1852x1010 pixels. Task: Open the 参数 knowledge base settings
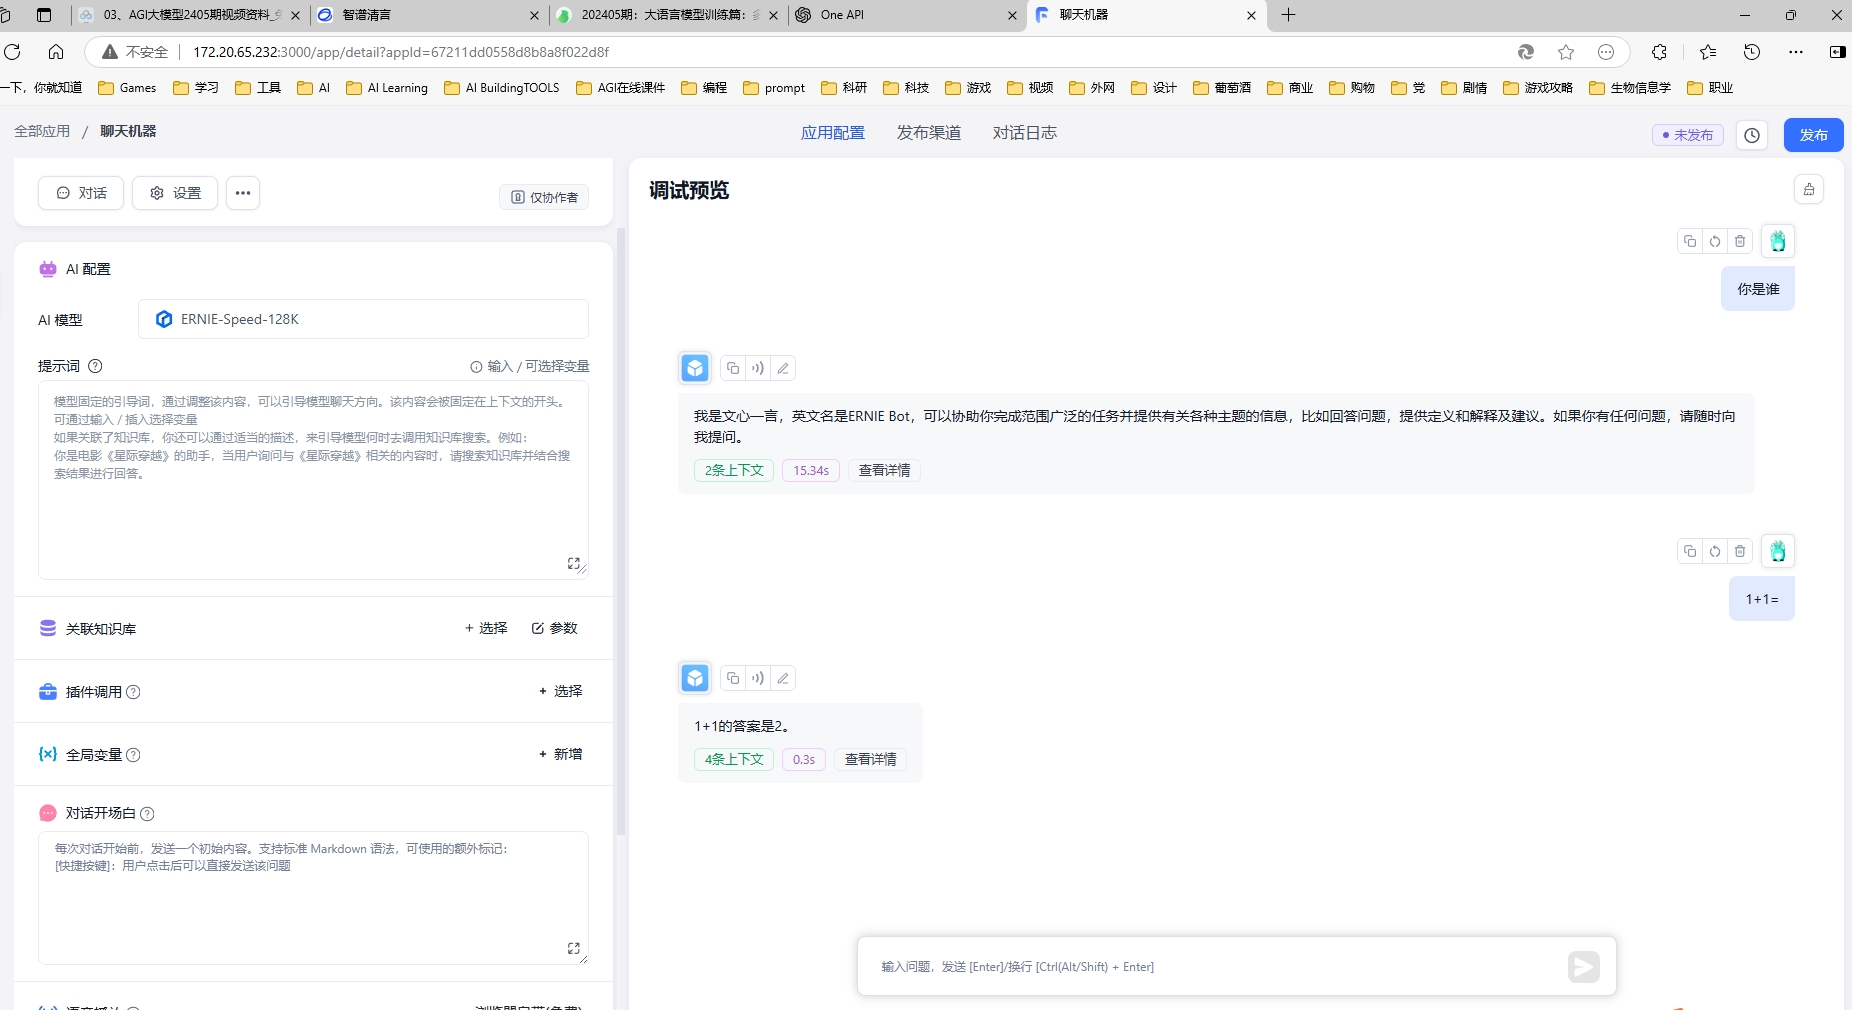coord(555,628)
